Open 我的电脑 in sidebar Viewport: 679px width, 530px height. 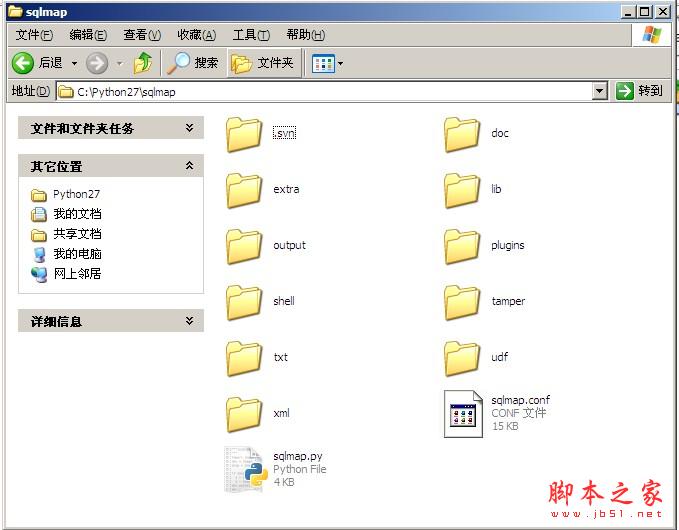point(78,254)
